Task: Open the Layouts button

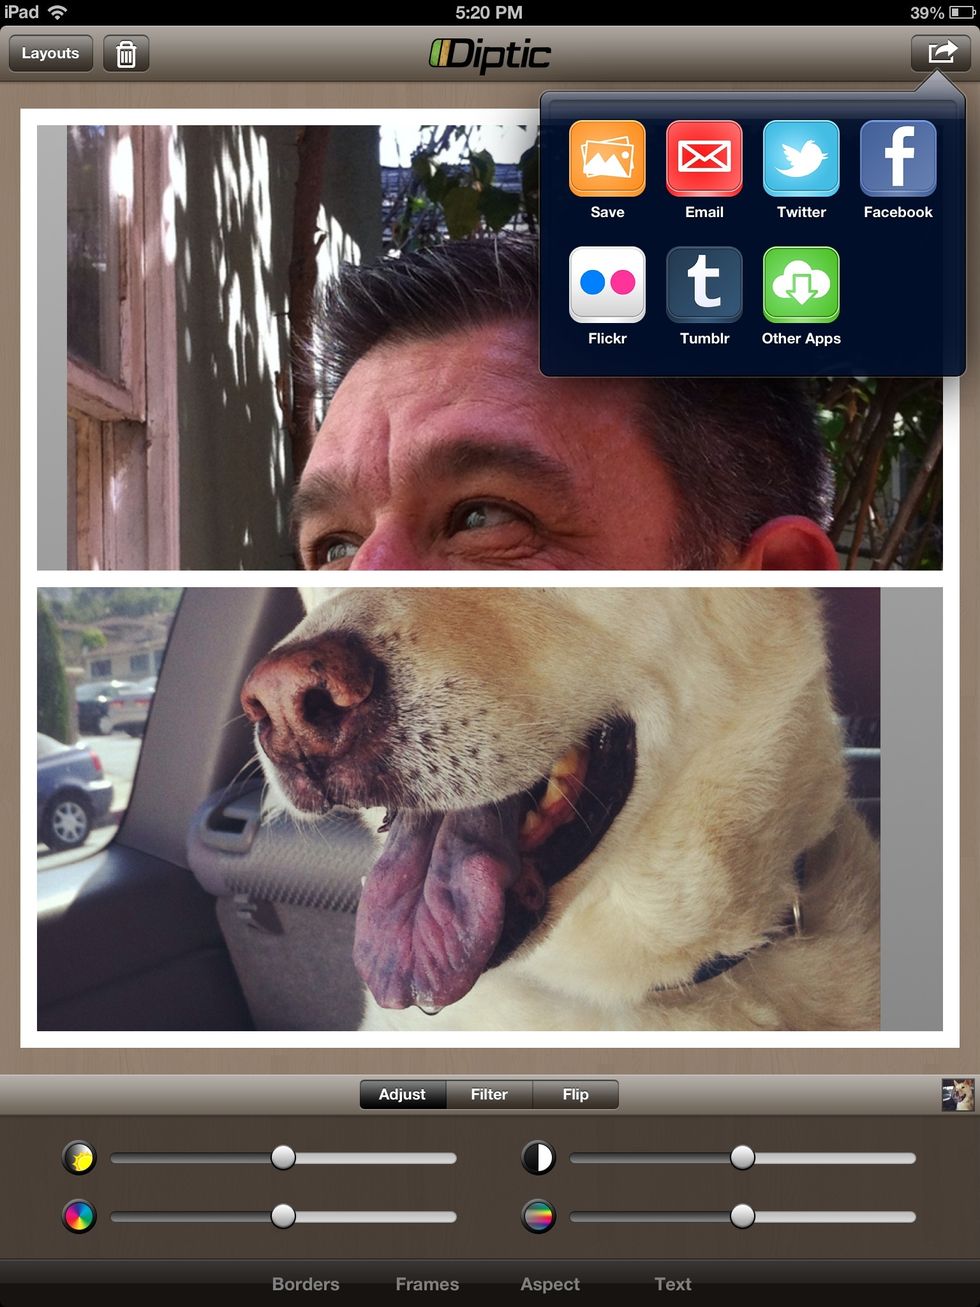Action: (50, 53)
